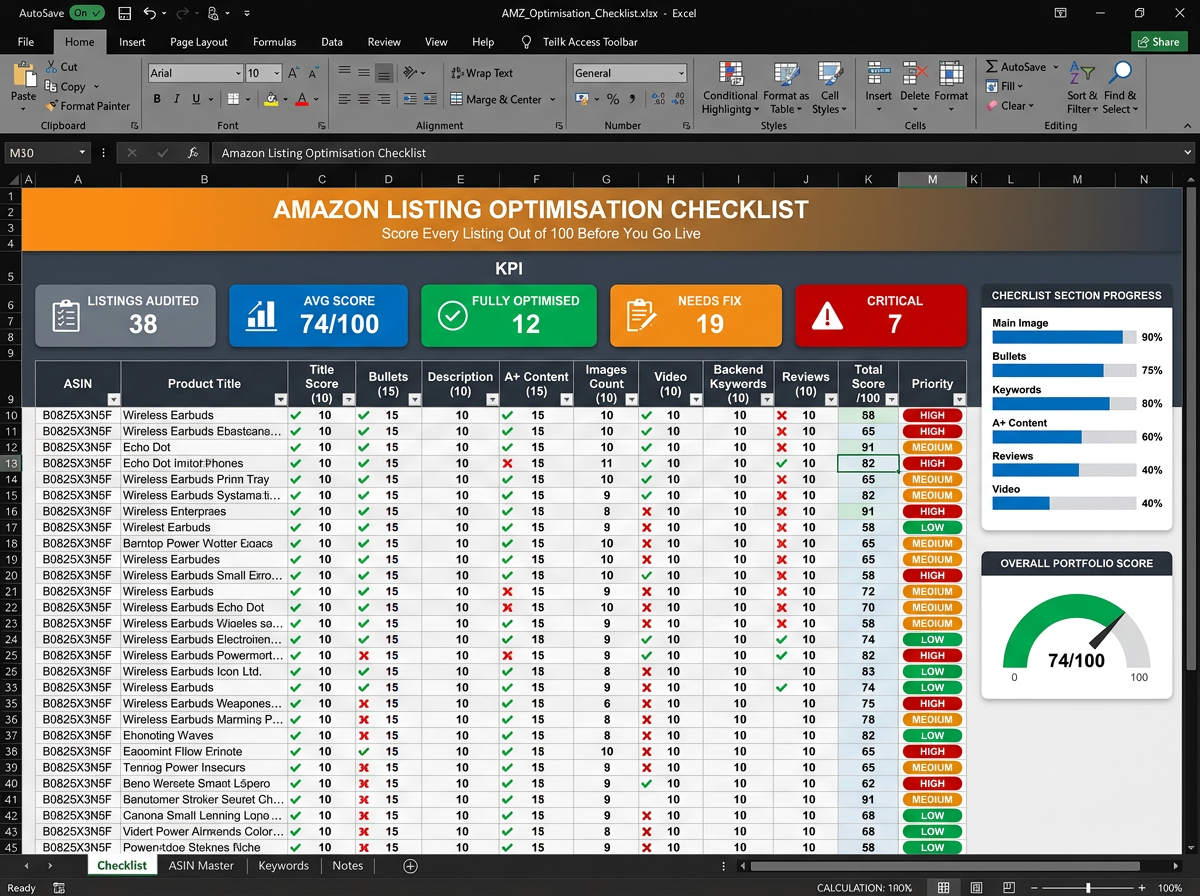Click the Redo arrow
1200x896 pixels.
point(182,14)
